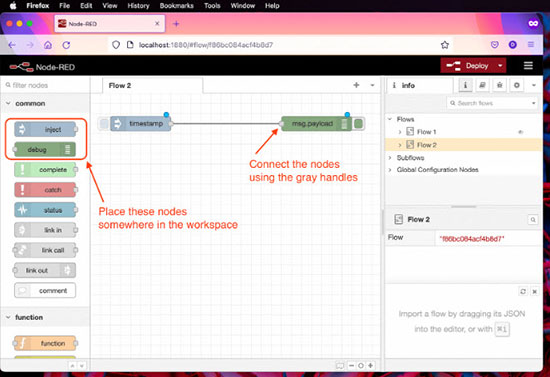Image resolution: width=550 pixels, height=377 pixels.
Task: Expand all palette categories arrow
Action: 81,365
